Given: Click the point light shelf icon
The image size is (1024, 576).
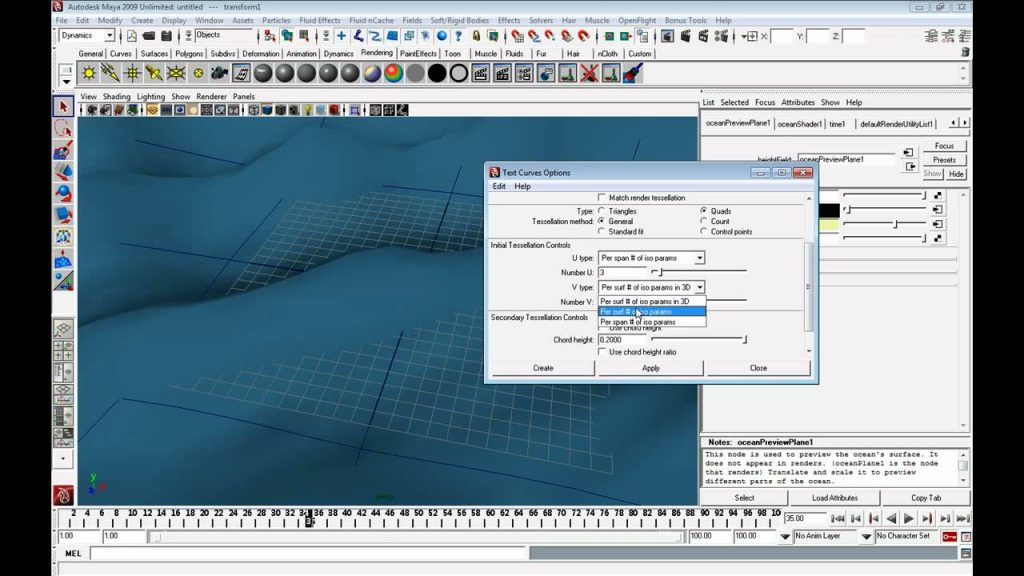Looking at the screenshot, I should [x=133, y=73].
